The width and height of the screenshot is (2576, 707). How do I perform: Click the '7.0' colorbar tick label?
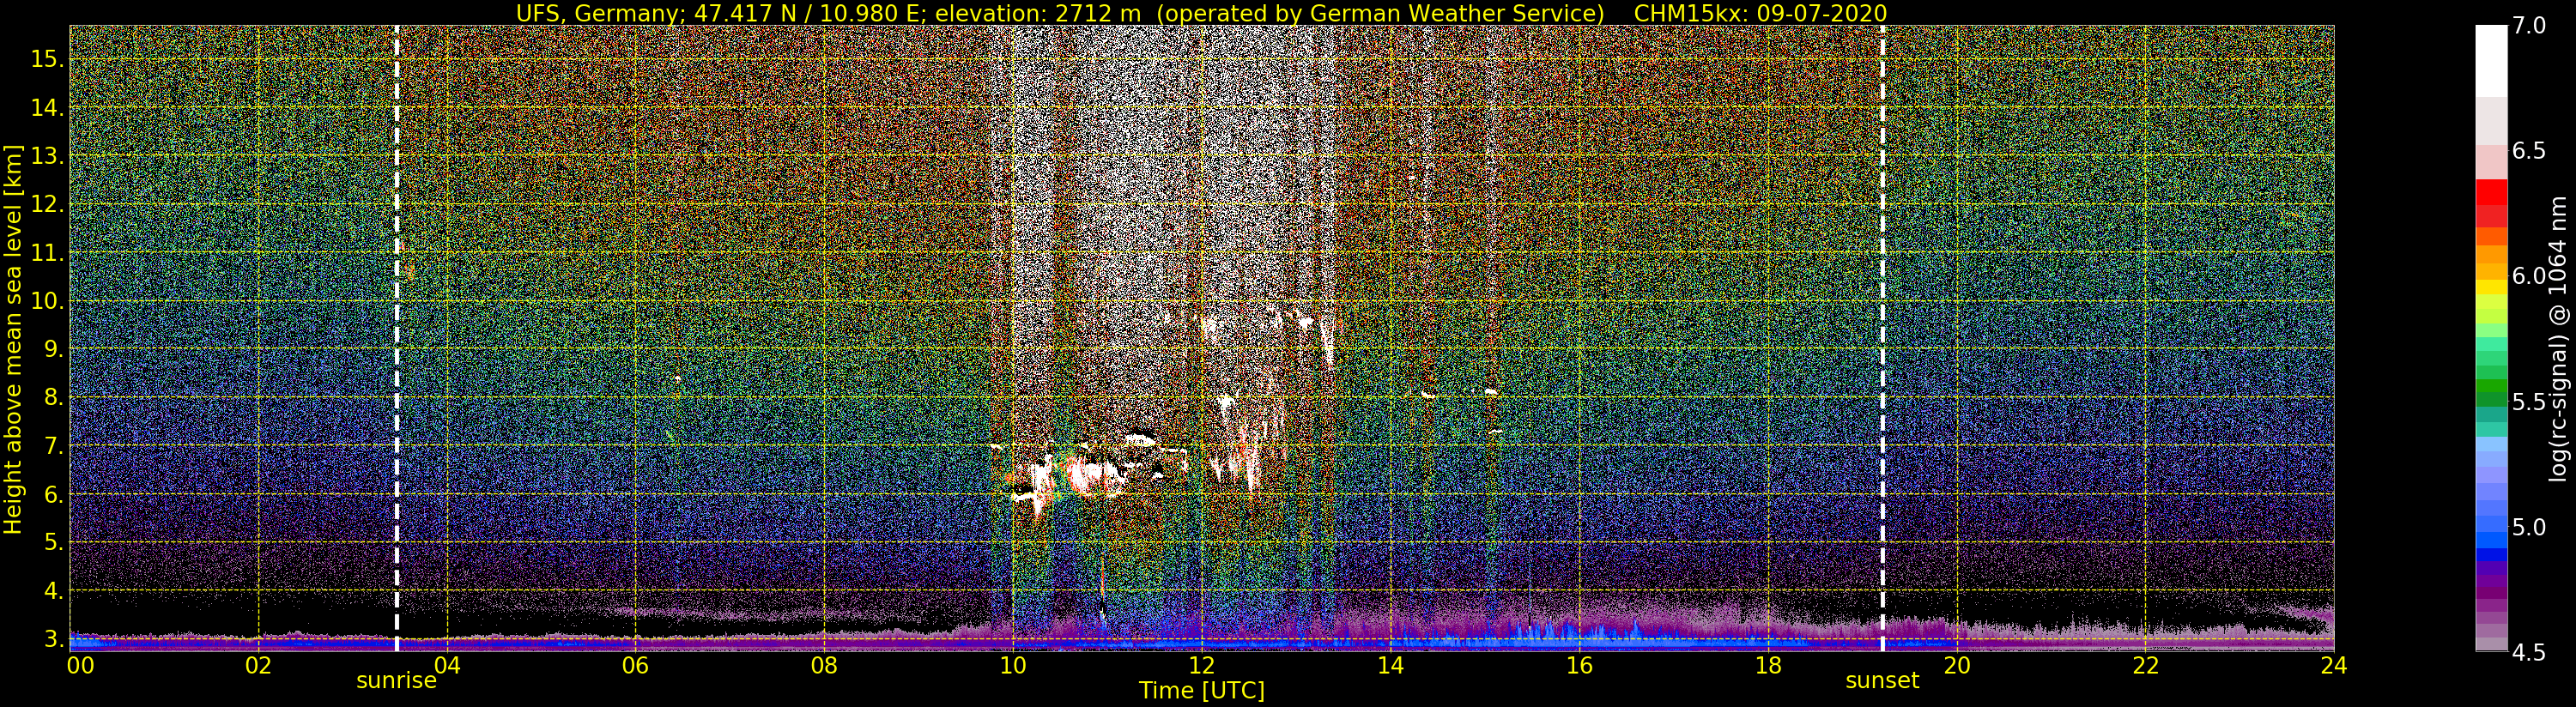click(2529, 26)
